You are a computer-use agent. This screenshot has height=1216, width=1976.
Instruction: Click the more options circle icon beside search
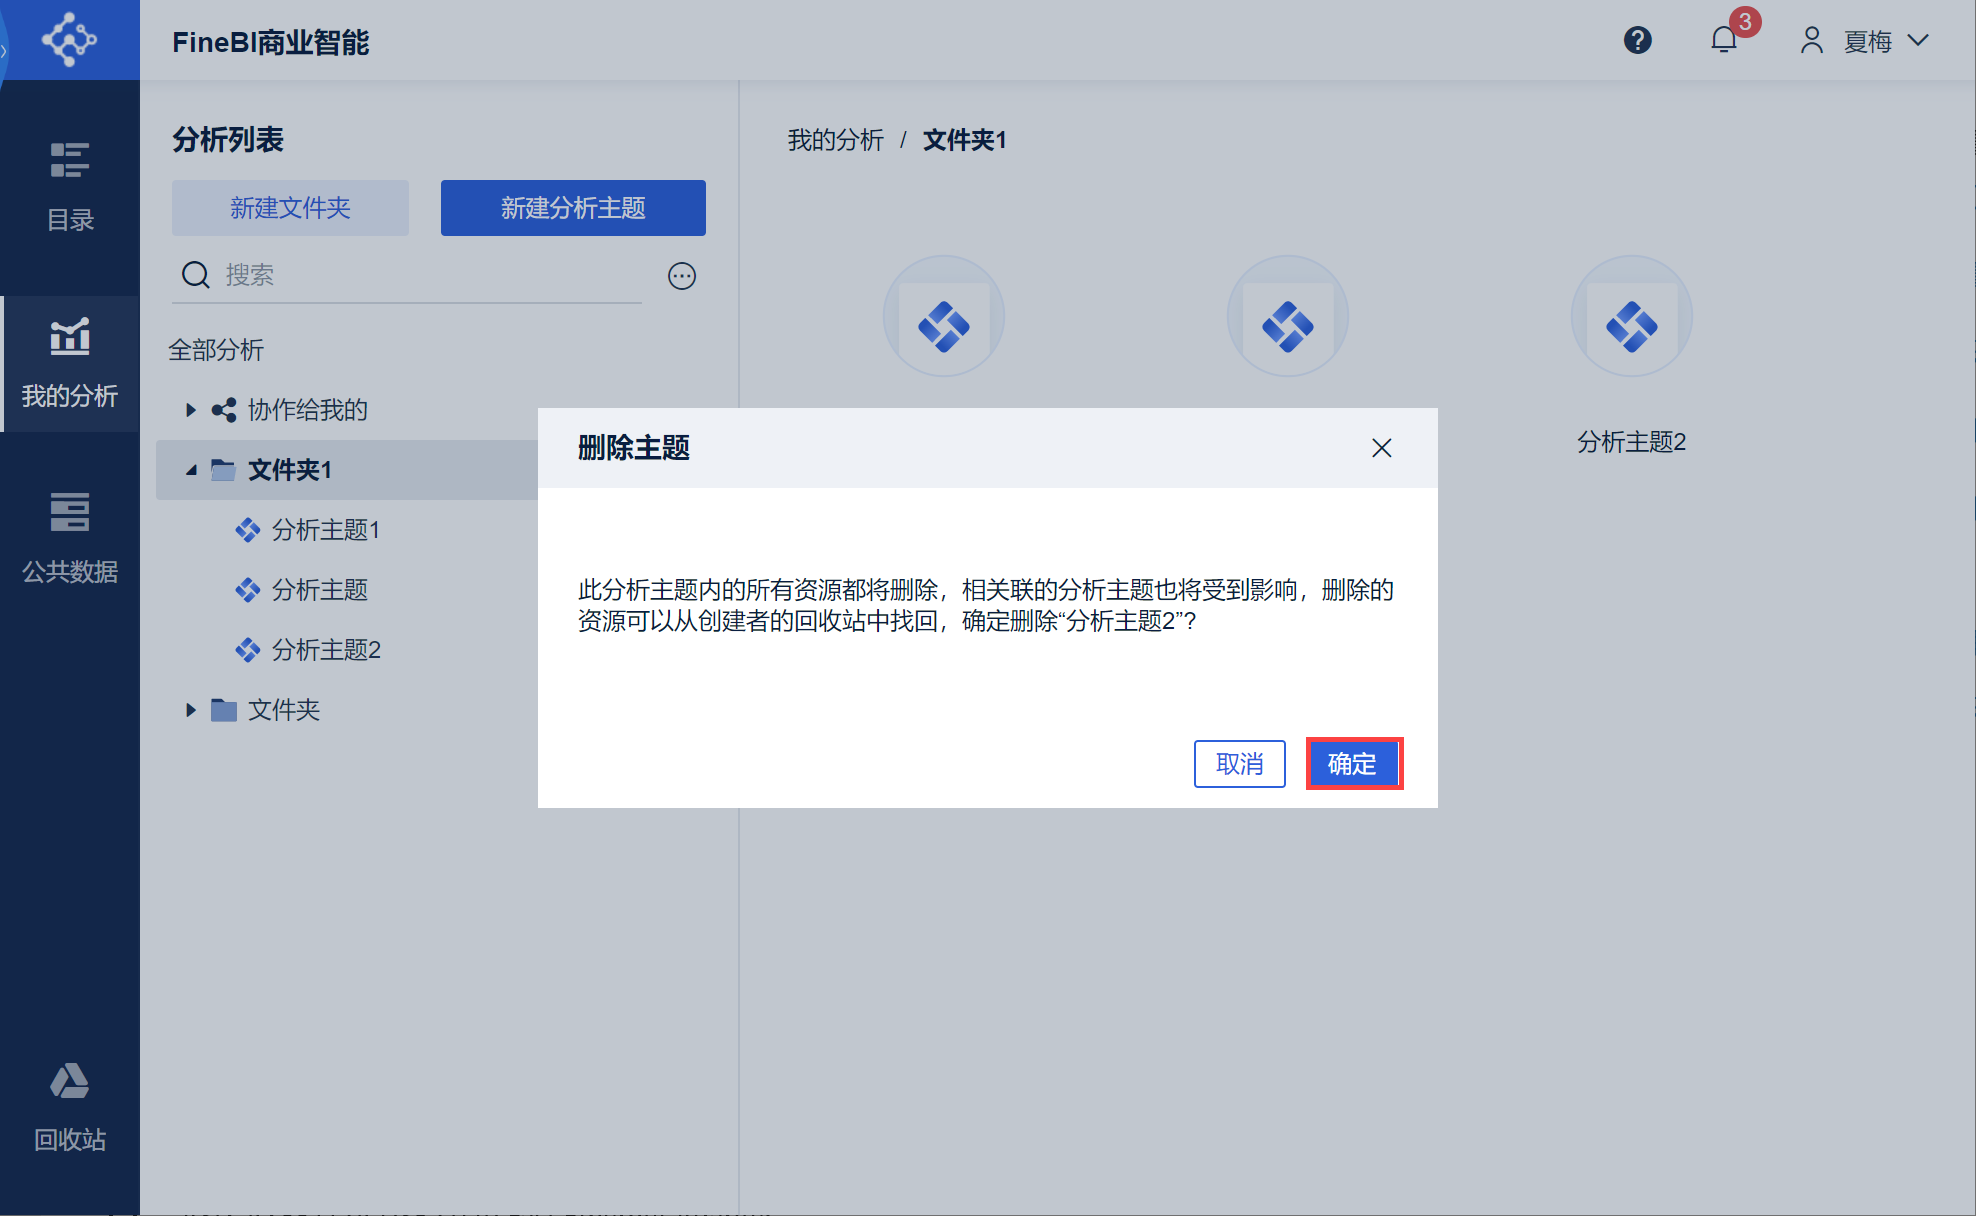click(682, 276)
